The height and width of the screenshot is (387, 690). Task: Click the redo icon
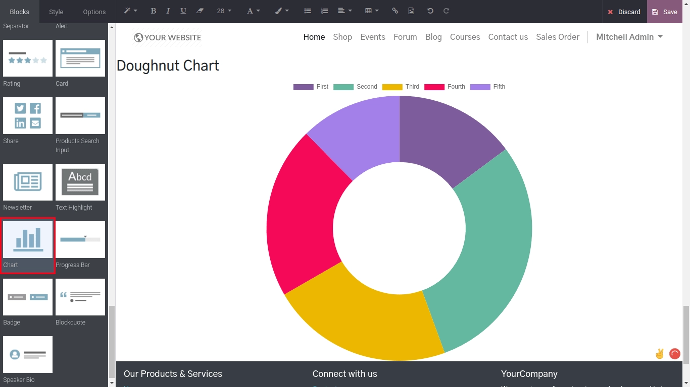(x=446, y=11)
